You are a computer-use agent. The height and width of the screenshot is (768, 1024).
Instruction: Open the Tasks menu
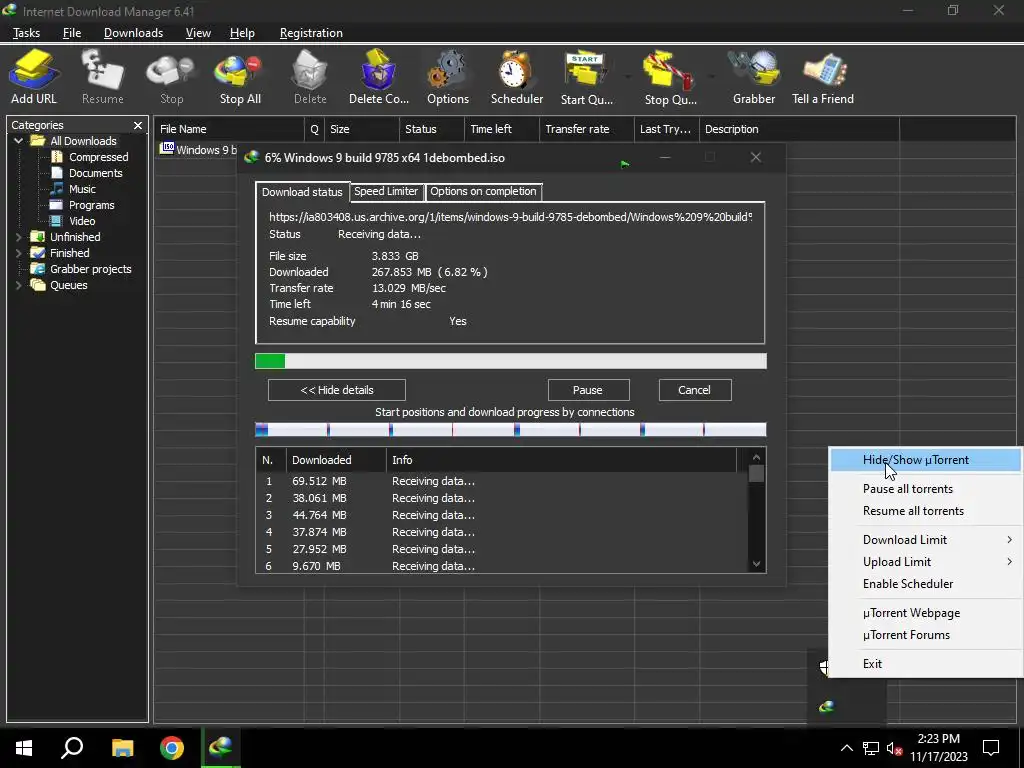coord(26,33)
